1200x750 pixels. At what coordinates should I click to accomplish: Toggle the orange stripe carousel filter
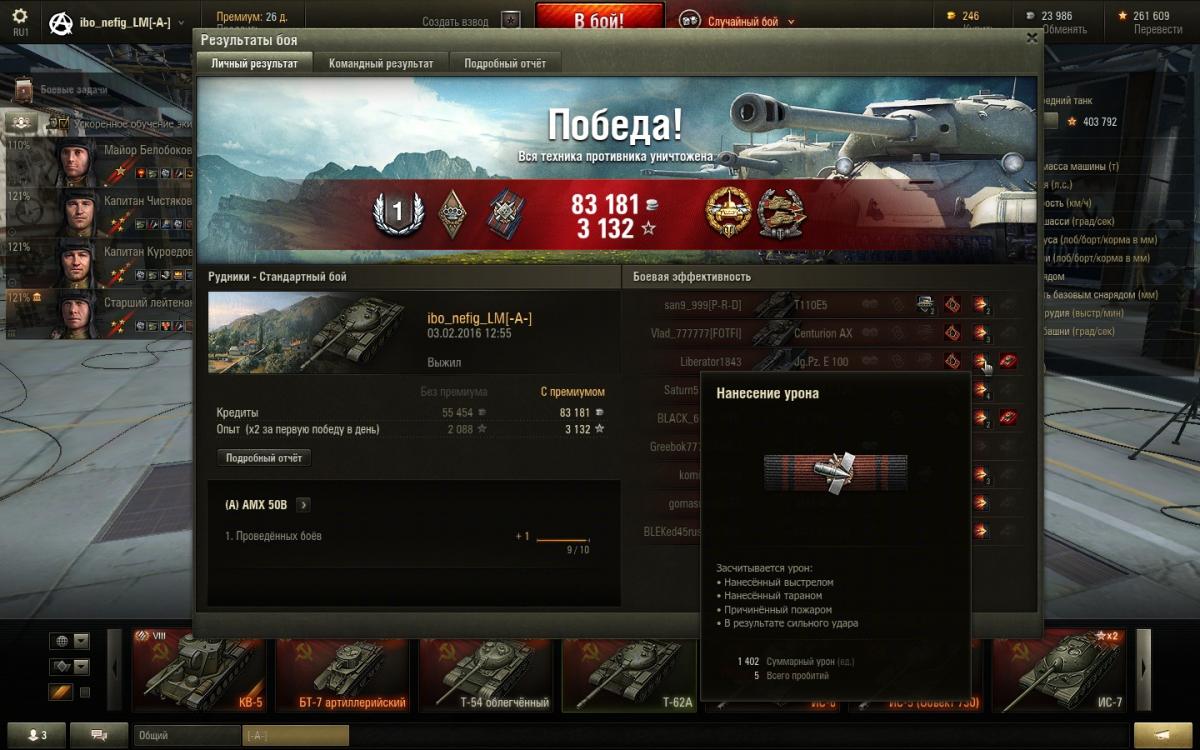(60, 692)
